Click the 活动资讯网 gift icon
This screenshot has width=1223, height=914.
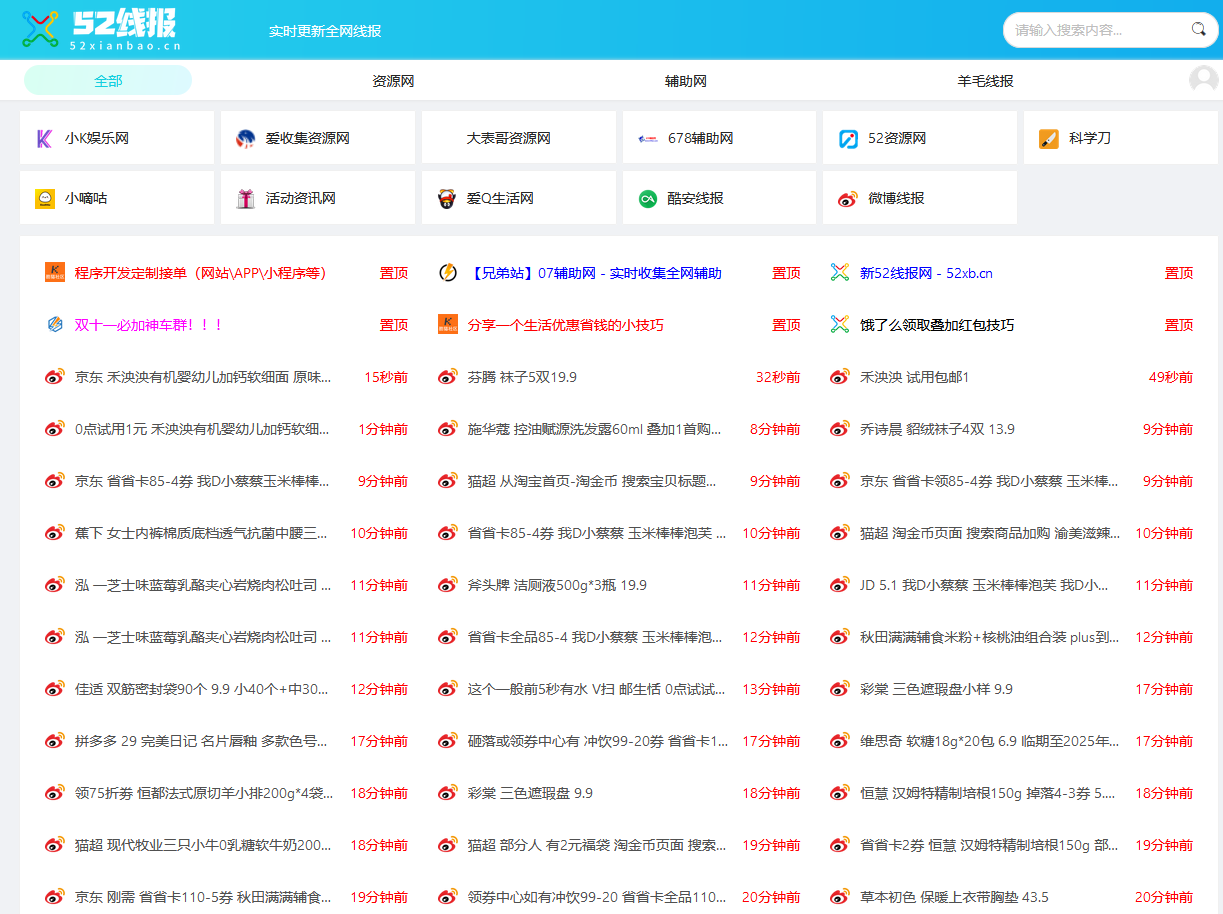coord(245,198)
